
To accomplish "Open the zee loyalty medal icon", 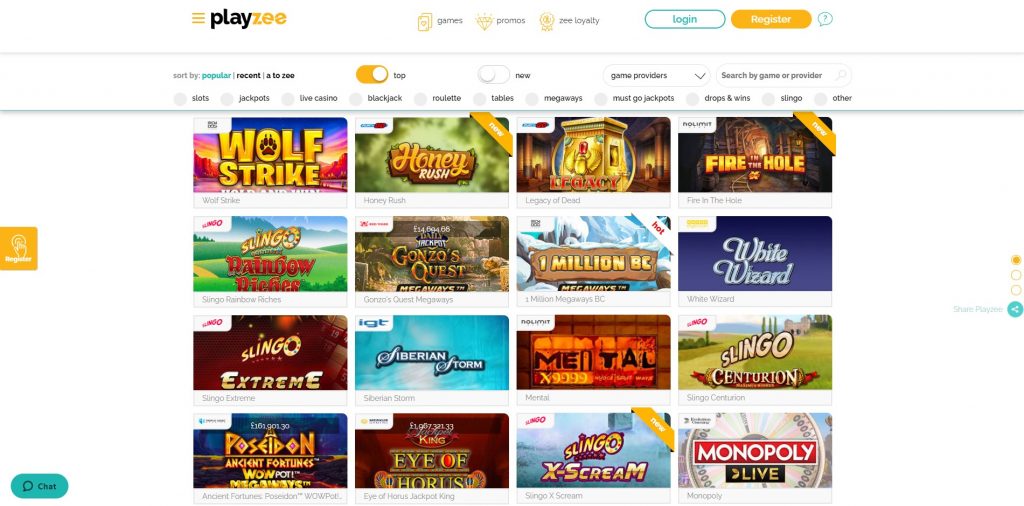I will (547, 22).
